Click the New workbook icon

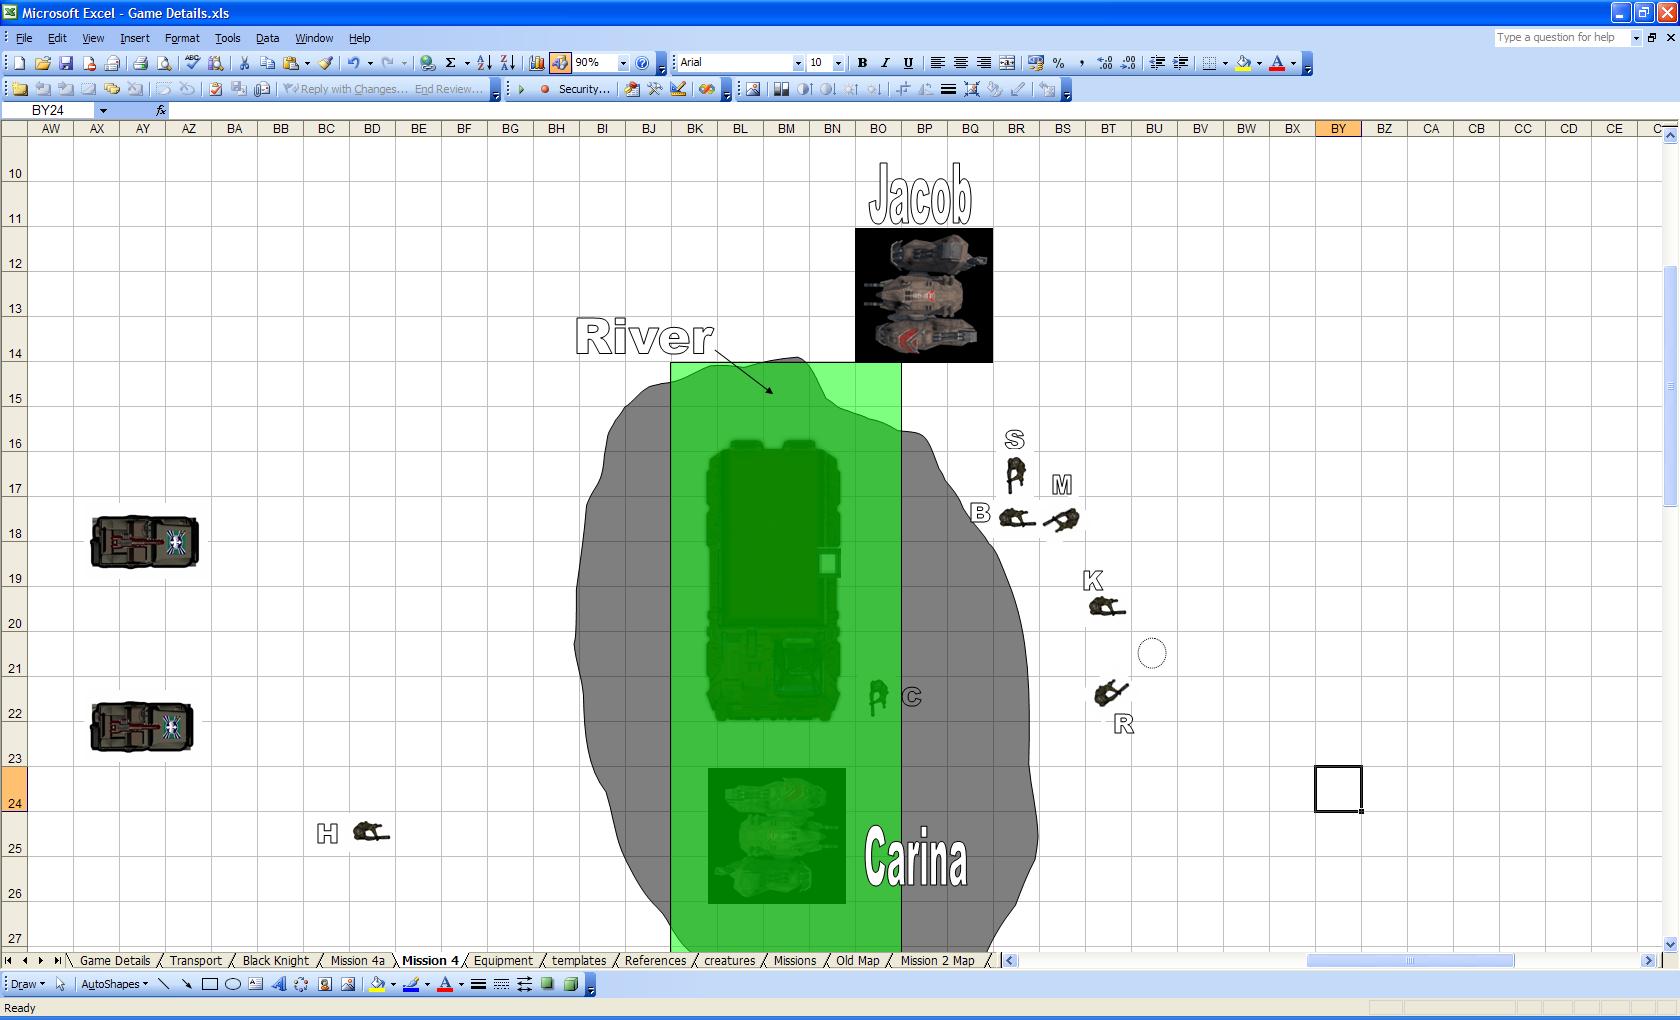[19, 63]
